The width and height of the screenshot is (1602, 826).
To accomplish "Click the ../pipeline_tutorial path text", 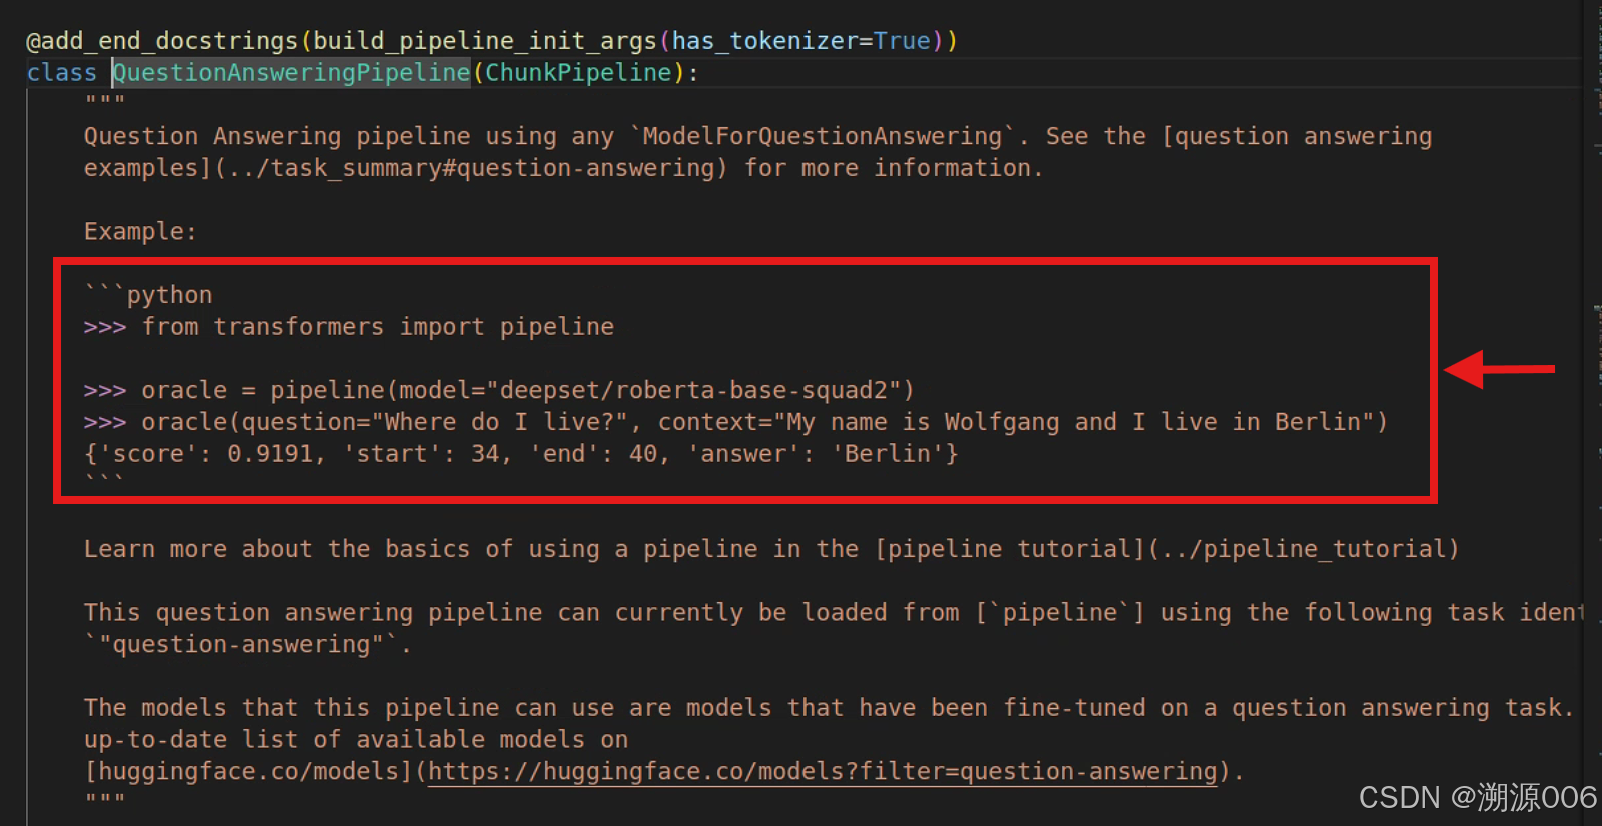I will tap(1304, 549).
